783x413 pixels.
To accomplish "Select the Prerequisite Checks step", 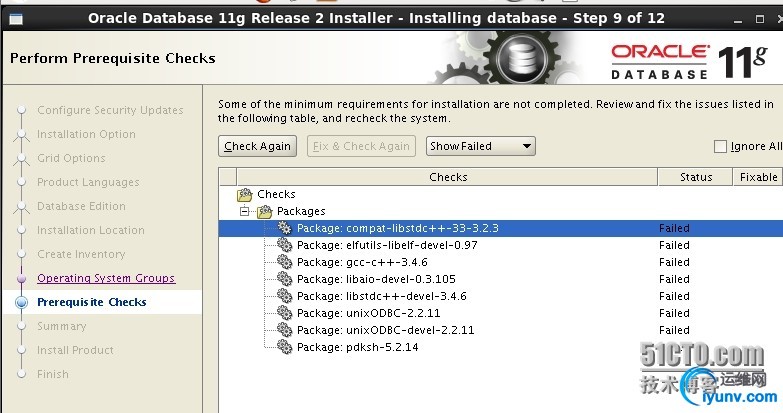I will click(92, 302).
